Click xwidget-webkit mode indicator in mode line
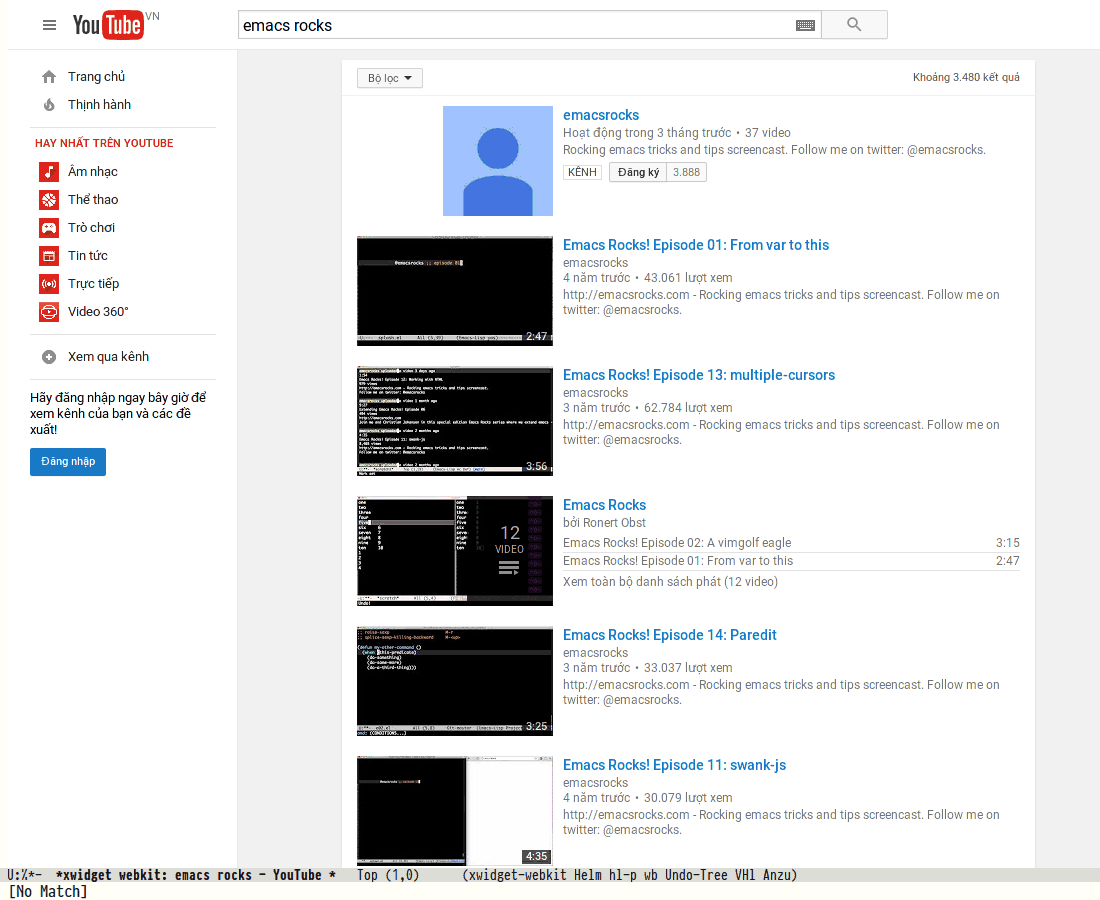1100x900 pixels. click(516, 875)
